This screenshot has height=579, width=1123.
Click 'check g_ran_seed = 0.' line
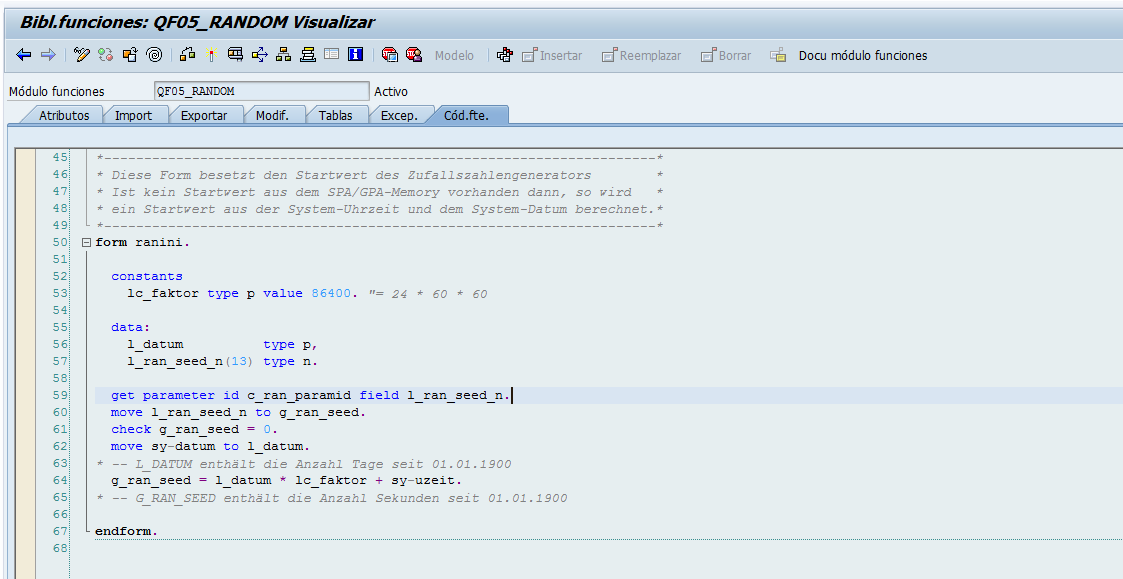click(194, 429)
